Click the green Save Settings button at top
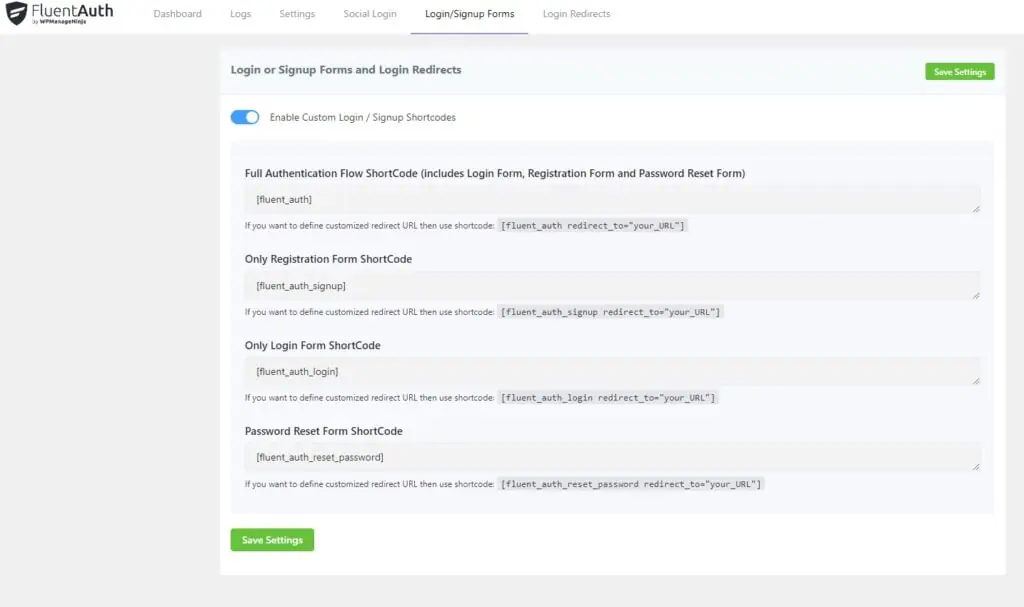 [959, 71]
